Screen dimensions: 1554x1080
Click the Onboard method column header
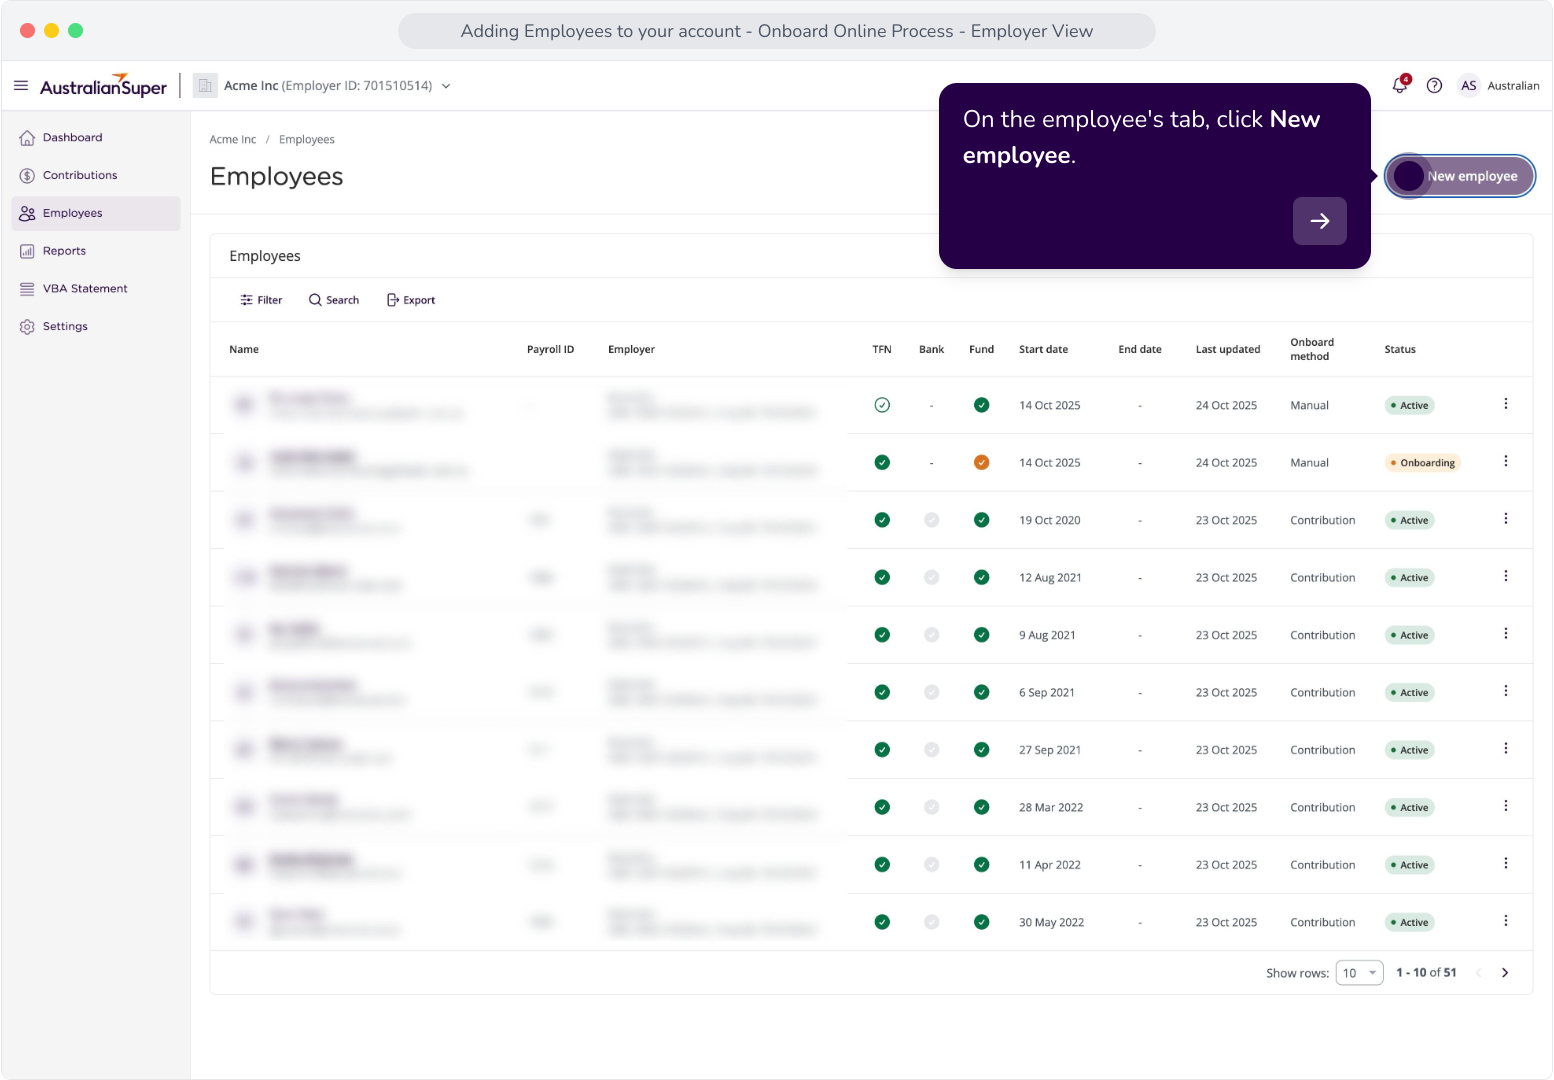point(1312,349)
